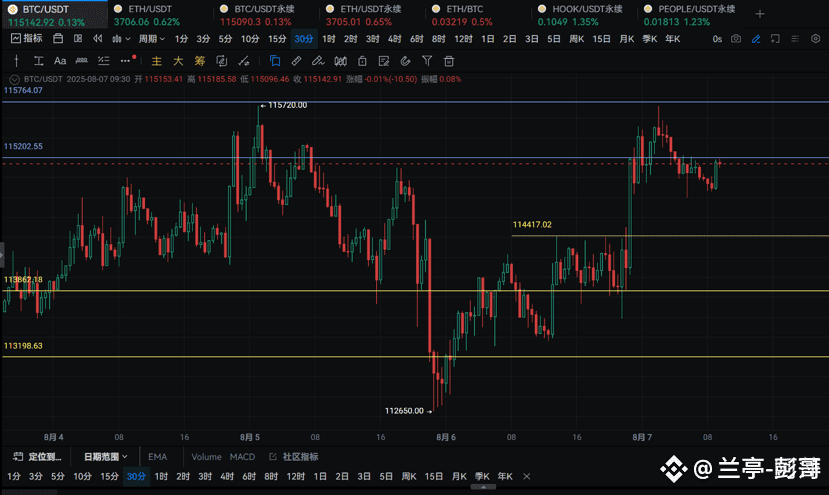Toggle the lock drawings icon
Image resolution: width=829 pixels, height=495 pixels.
click(x=362, y=61)
